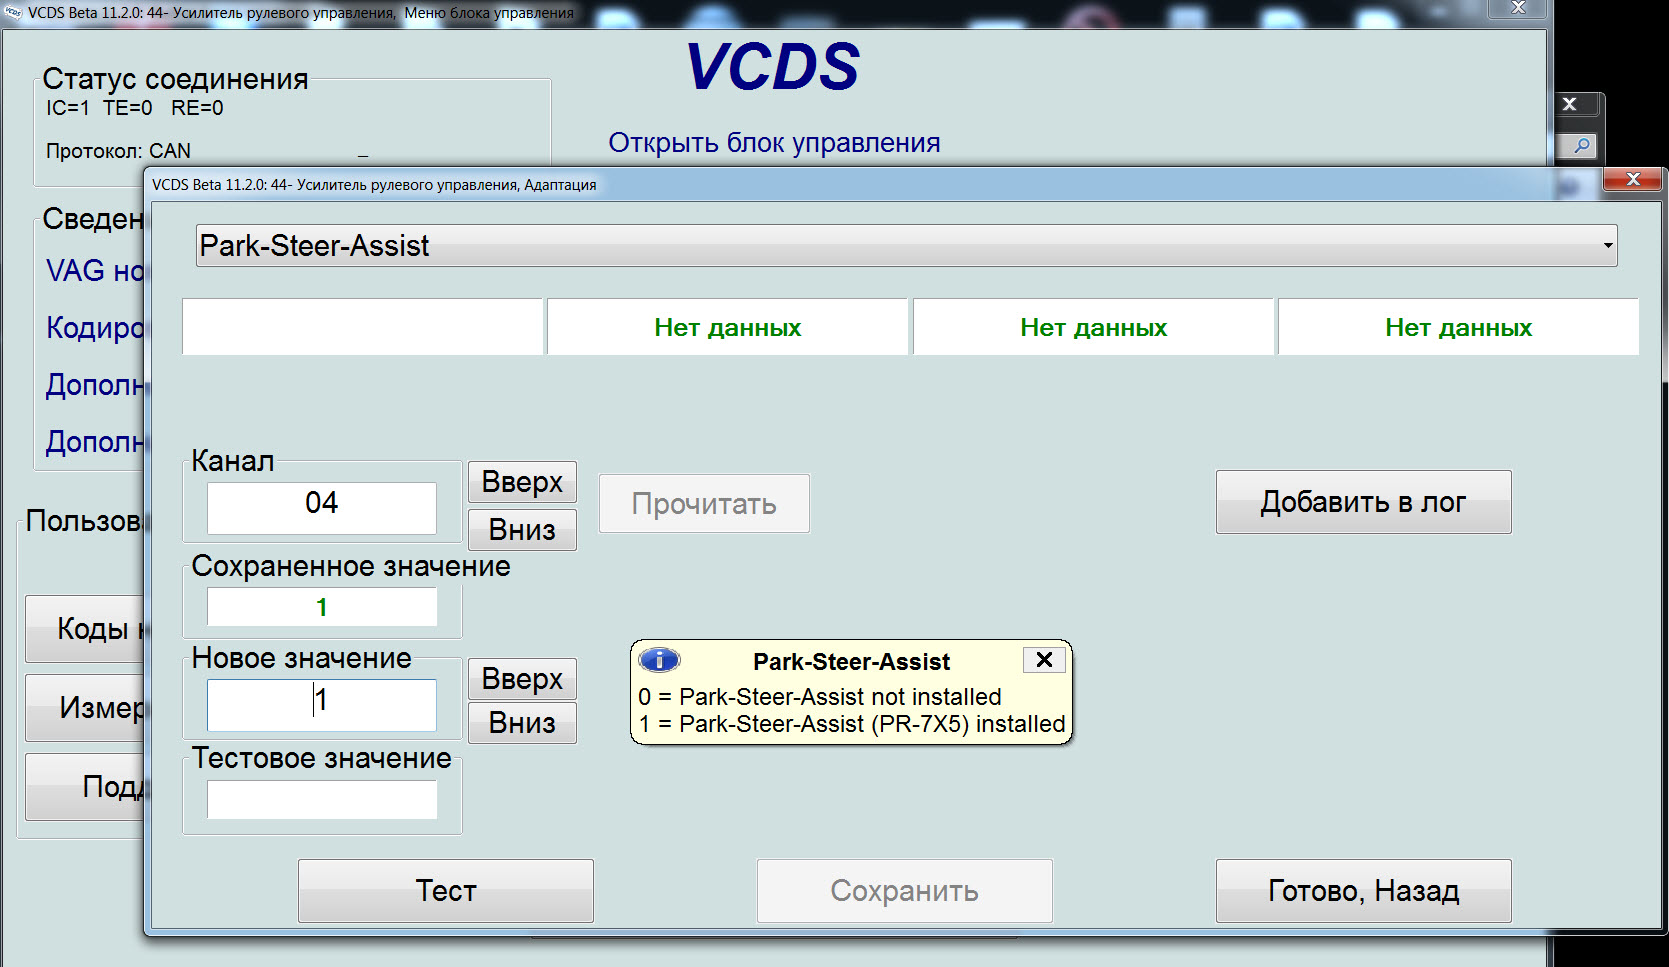Click the first Нет данных cell
This screenshot has width=1669, height=967.
pos(727,327)
